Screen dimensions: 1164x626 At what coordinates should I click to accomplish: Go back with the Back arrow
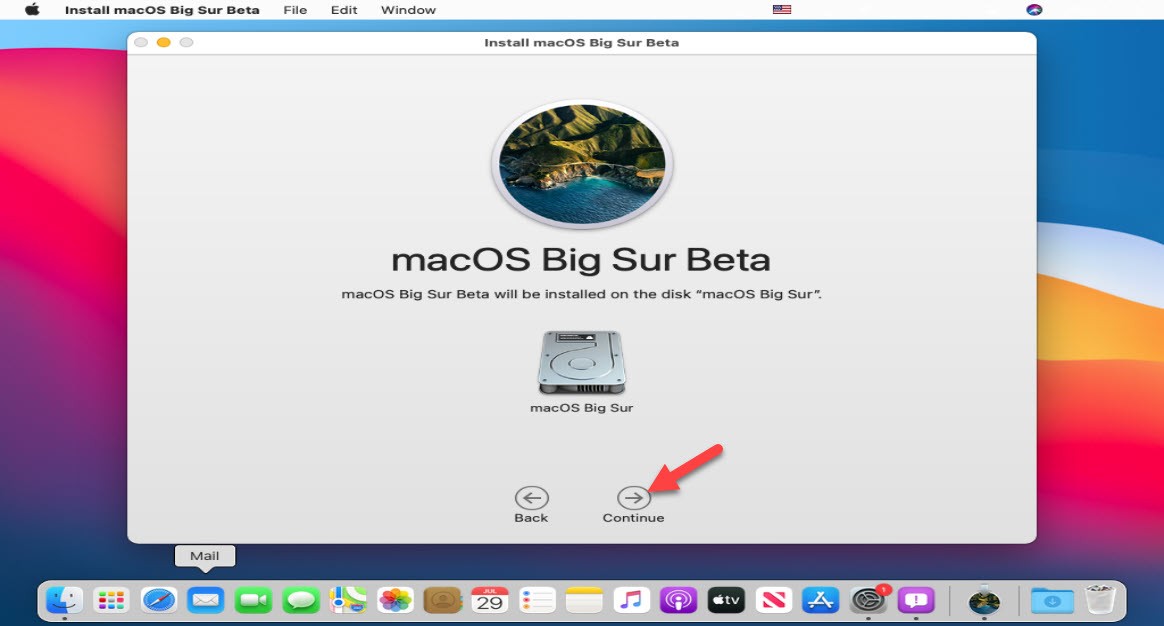point(531,498)
